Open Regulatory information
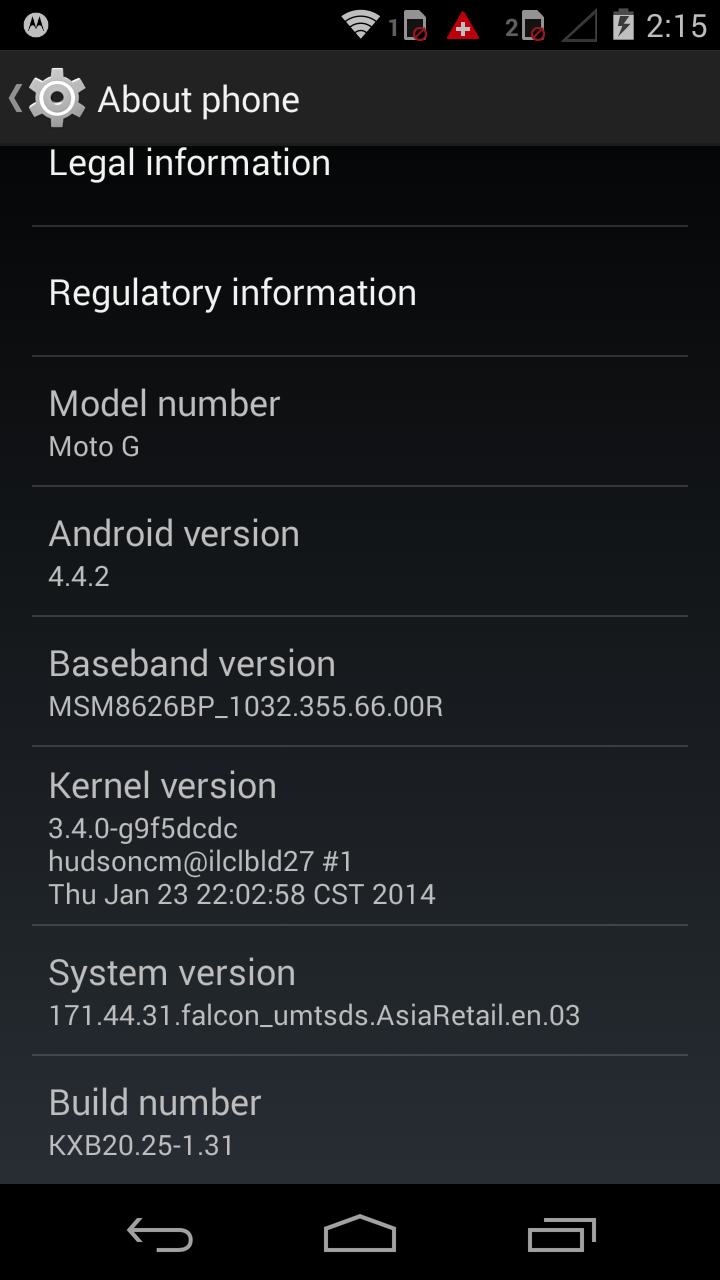The height and width of the screenshot is (1280, 720). point(360,292)
